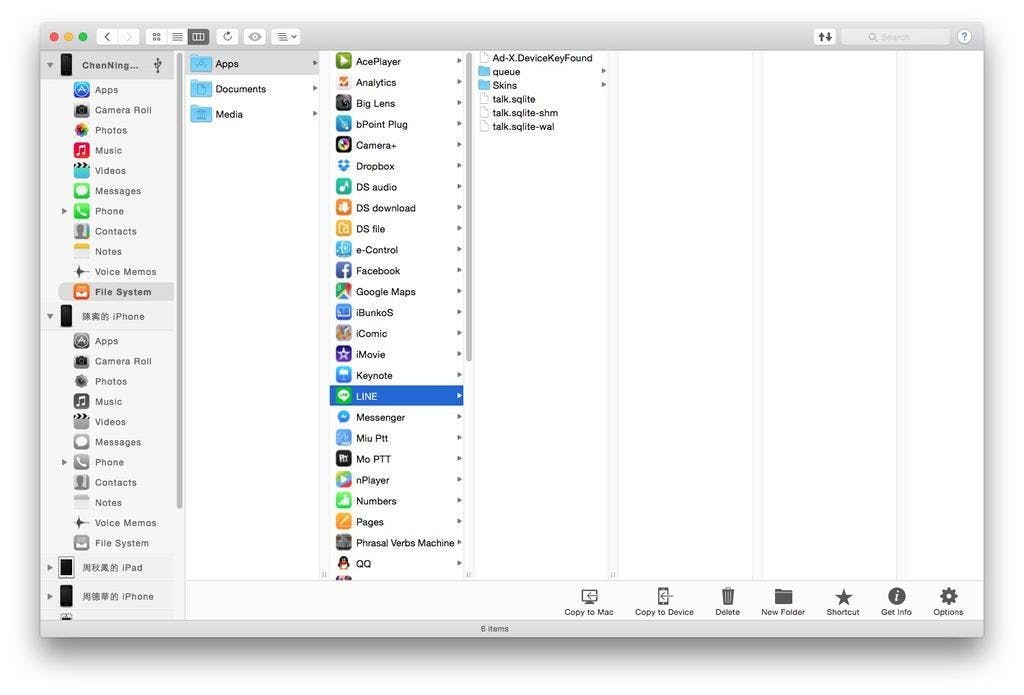Click the Shortcut star icon
This screenshot has height=695, width=1024.
(x=843, y=597)
